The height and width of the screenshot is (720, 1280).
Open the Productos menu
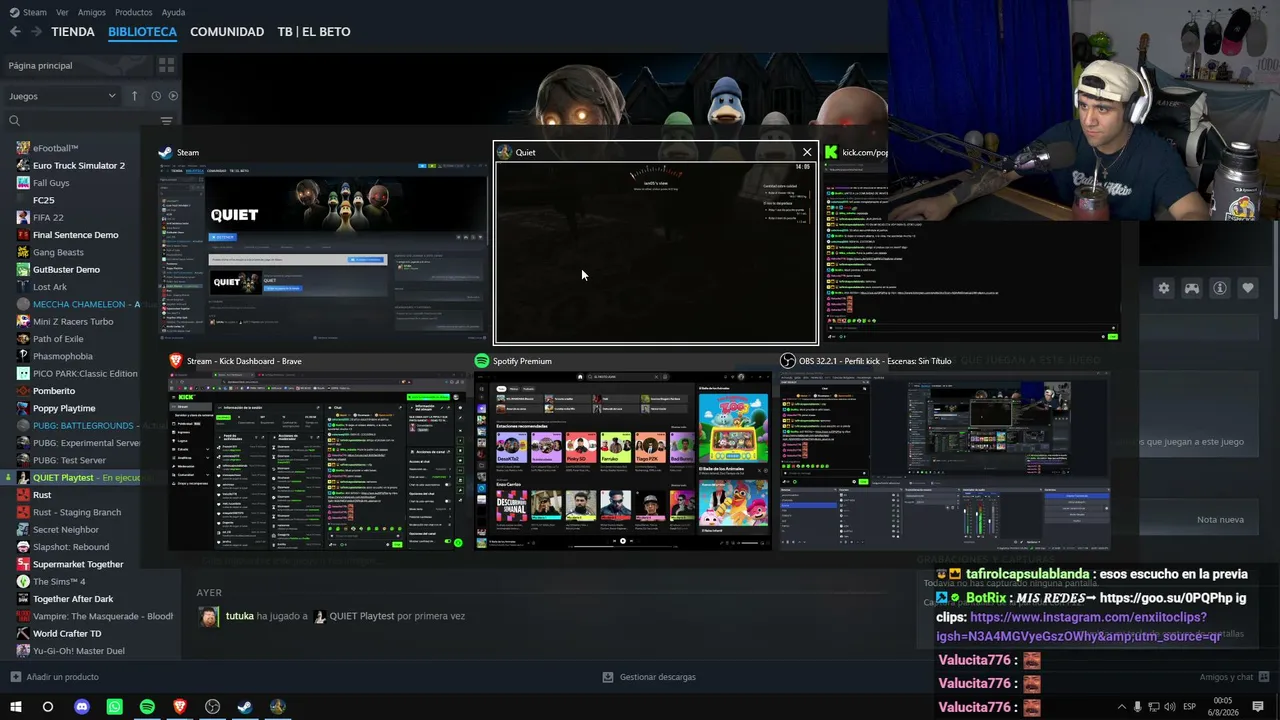coord(134,12)
